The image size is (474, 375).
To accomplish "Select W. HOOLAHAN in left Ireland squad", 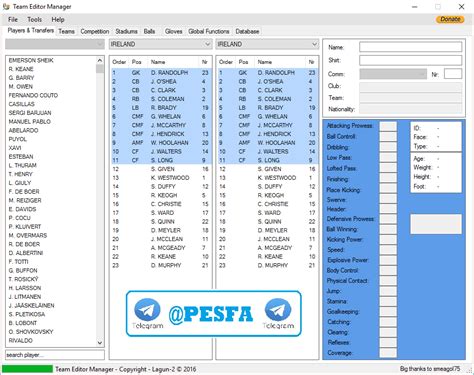I will (161, 143).
